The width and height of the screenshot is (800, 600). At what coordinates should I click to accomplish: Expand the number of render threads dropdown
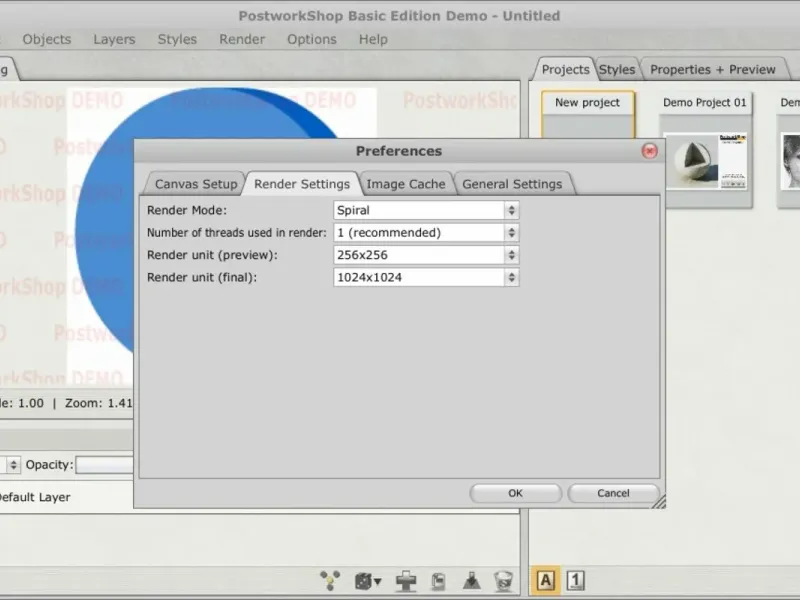(x=426, y=233)
